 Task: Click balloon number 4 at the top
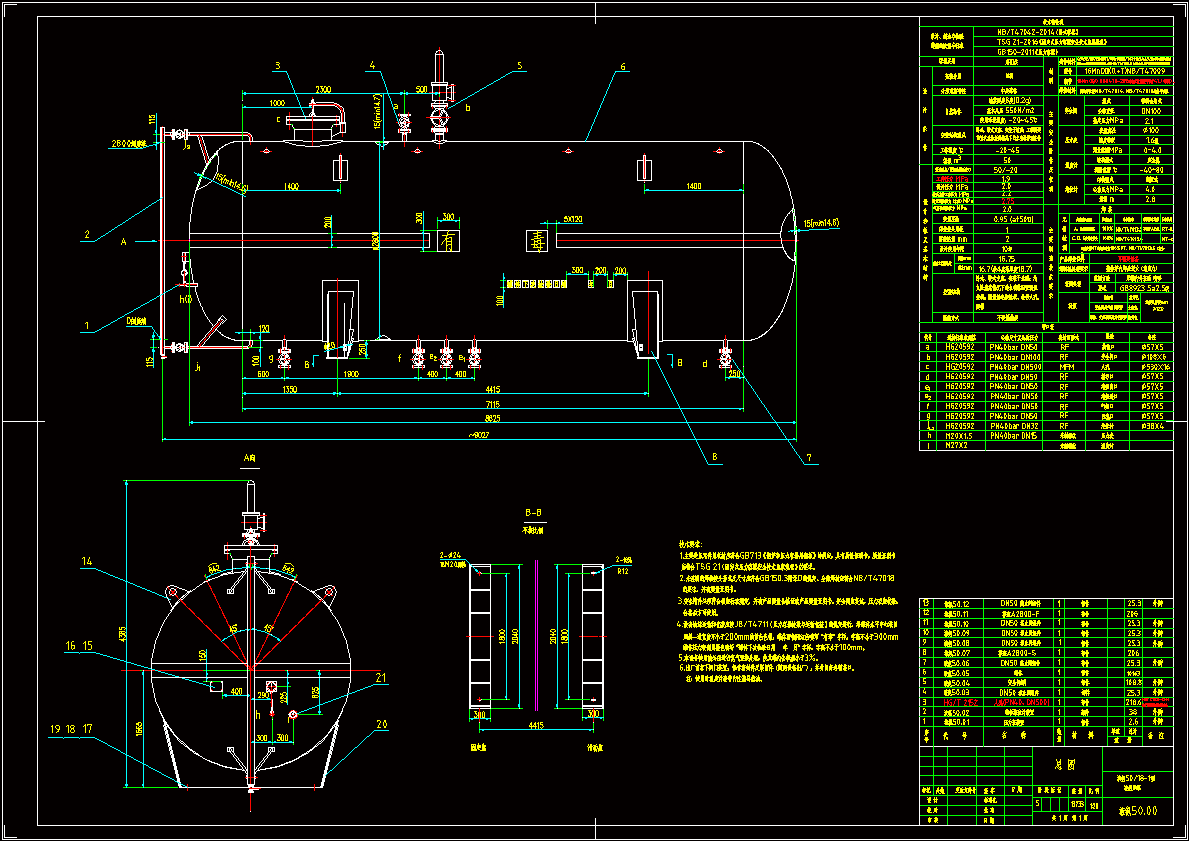coord(372,66)
